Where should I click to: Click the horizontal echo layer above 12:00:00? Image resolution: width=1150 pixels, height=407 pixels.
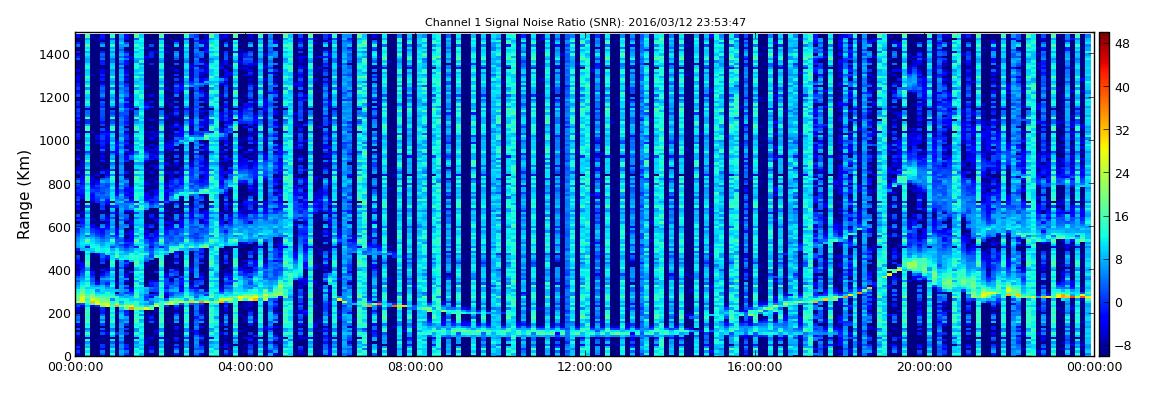[557, 332]
